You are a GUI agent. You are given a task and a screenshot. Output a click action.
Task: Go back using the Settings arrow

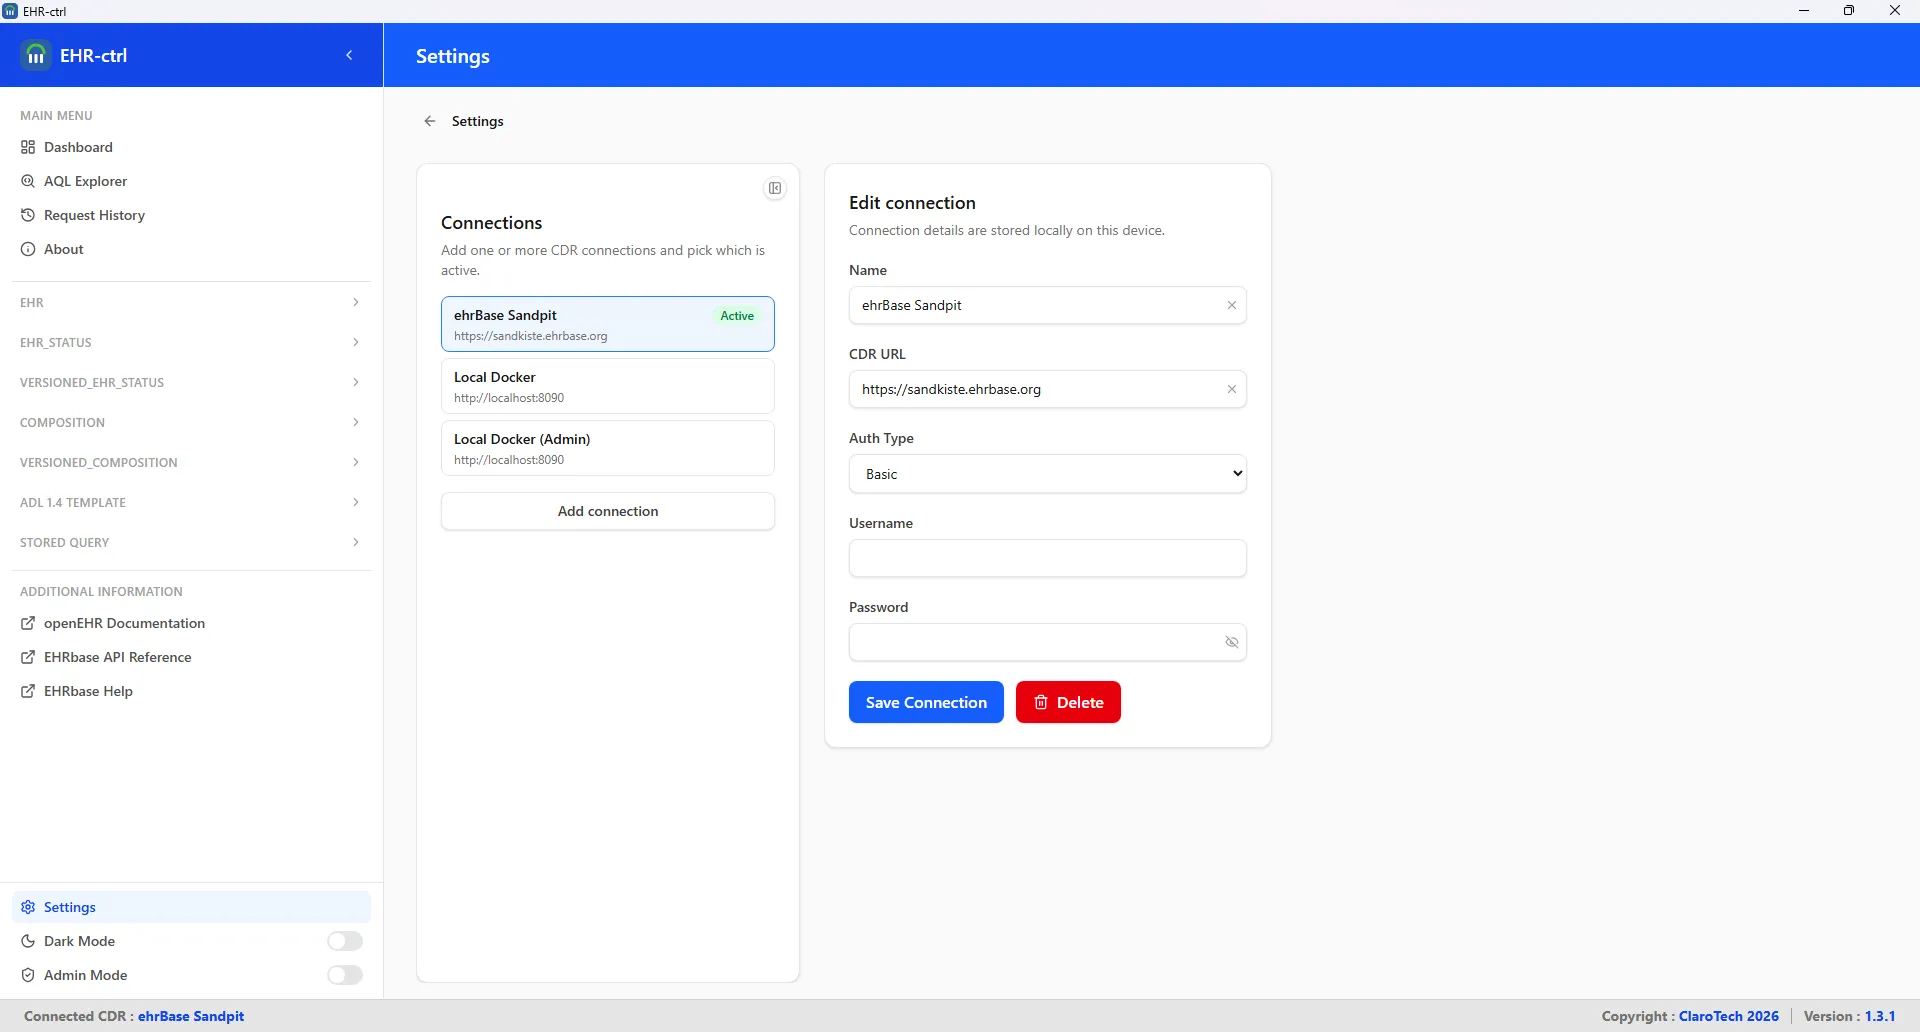pos(430,121)
